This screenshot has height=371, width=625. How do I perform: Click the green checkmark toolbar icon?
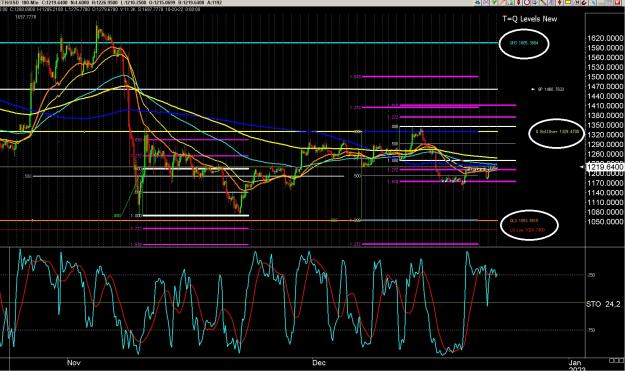[x=494, y=2]
